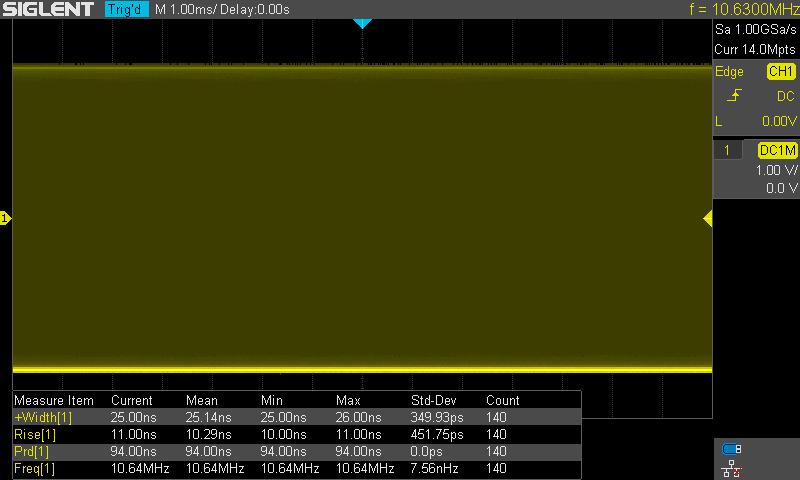Click the +Width max value 26.00ns

(x=358, y=417)
